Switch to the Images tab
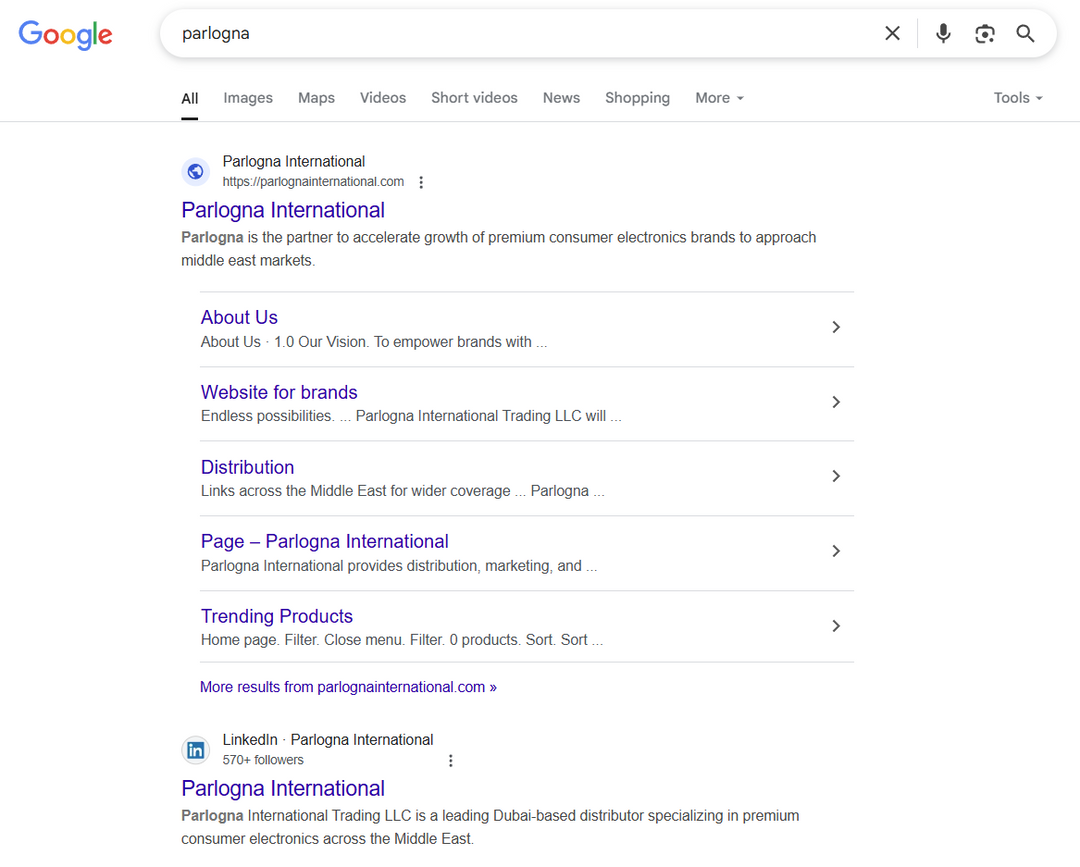The width and height of the screenshot is (1080, 867). [248, 98]
